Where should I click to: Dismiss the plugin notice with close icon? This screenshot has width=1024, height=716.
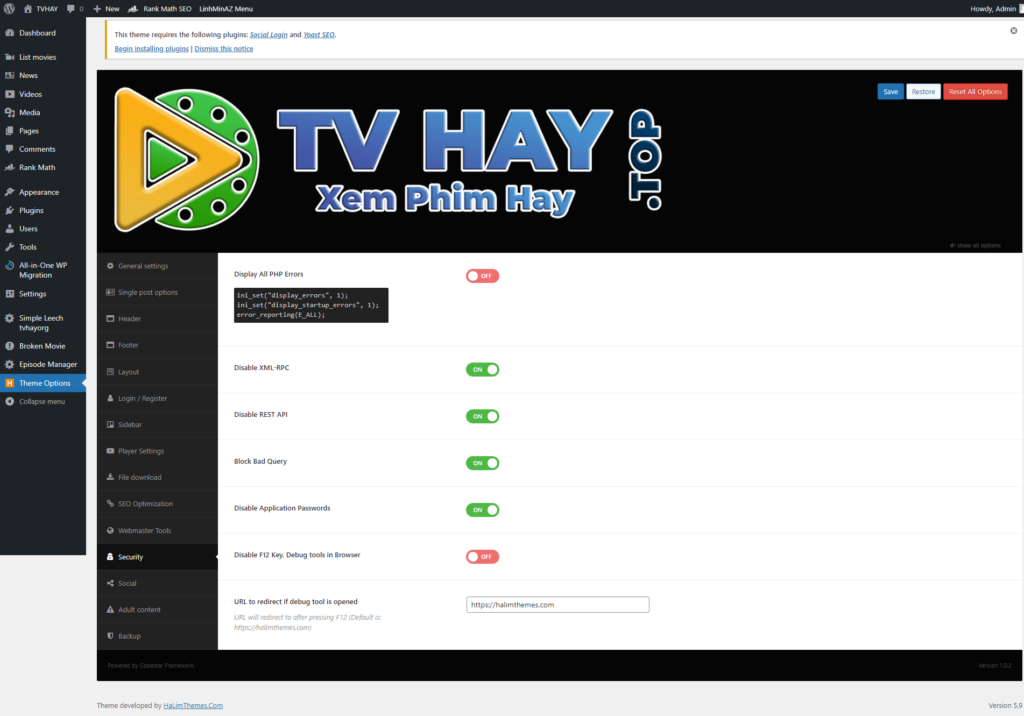[x=1013, y=31]
